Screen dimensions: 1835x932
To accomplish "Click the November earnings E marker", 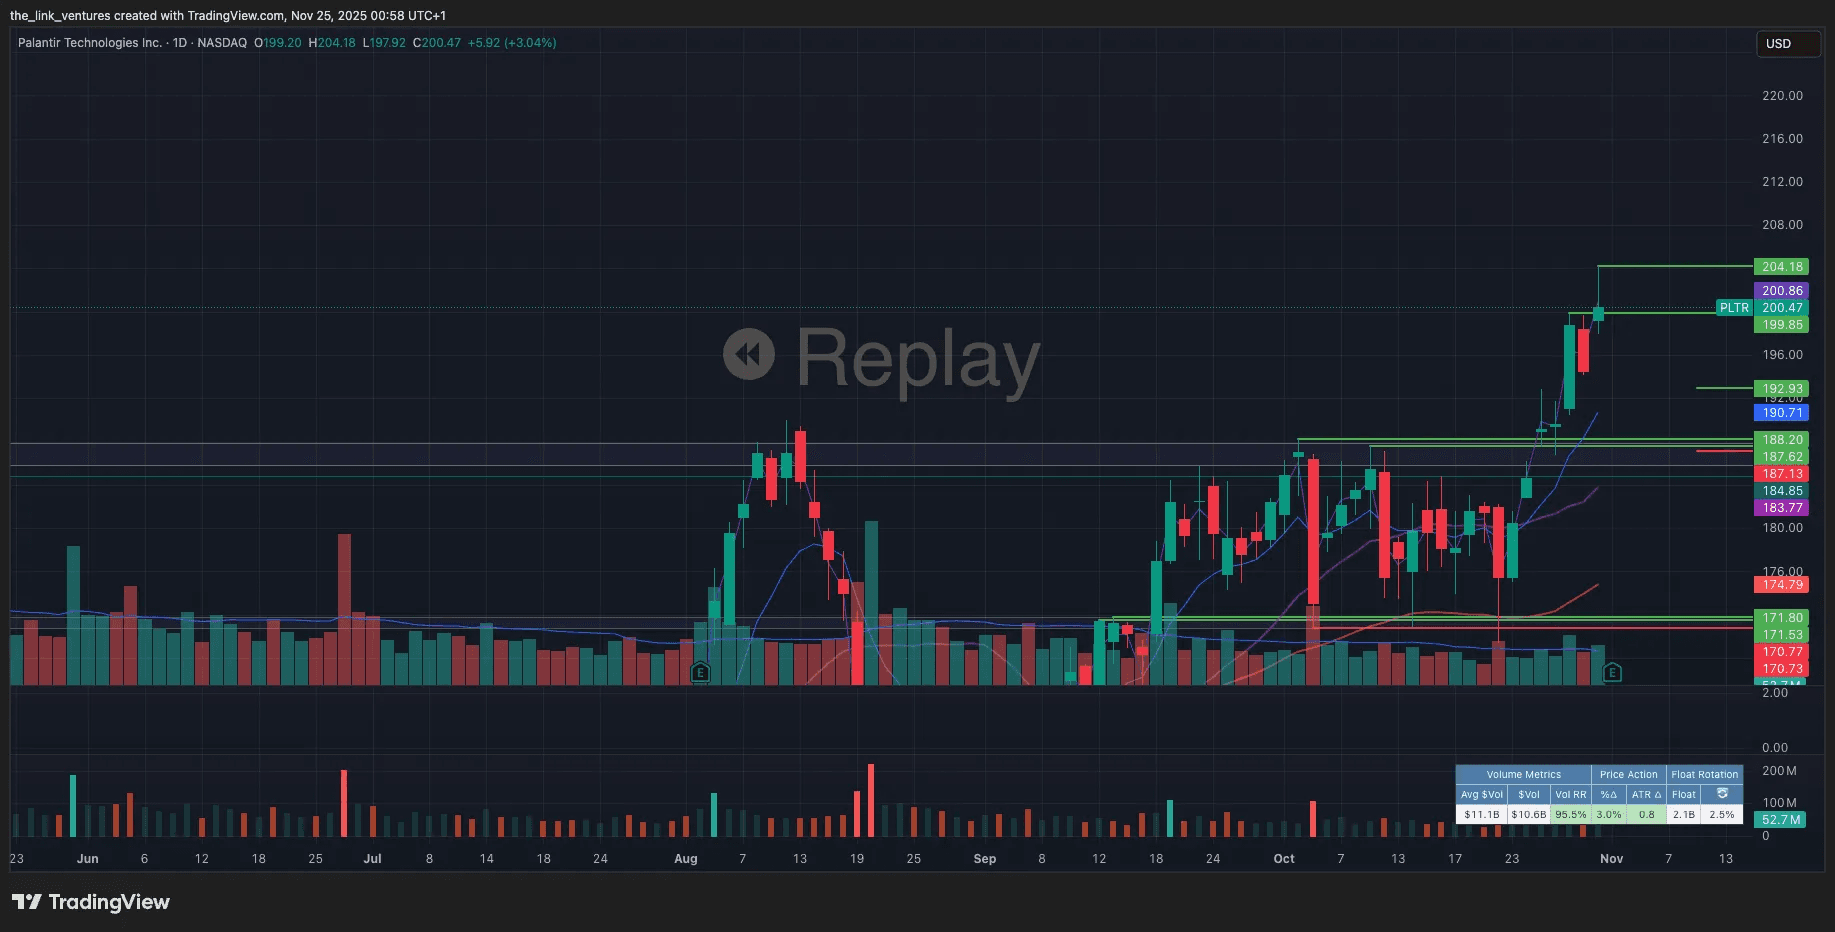I will (1612, 673).
